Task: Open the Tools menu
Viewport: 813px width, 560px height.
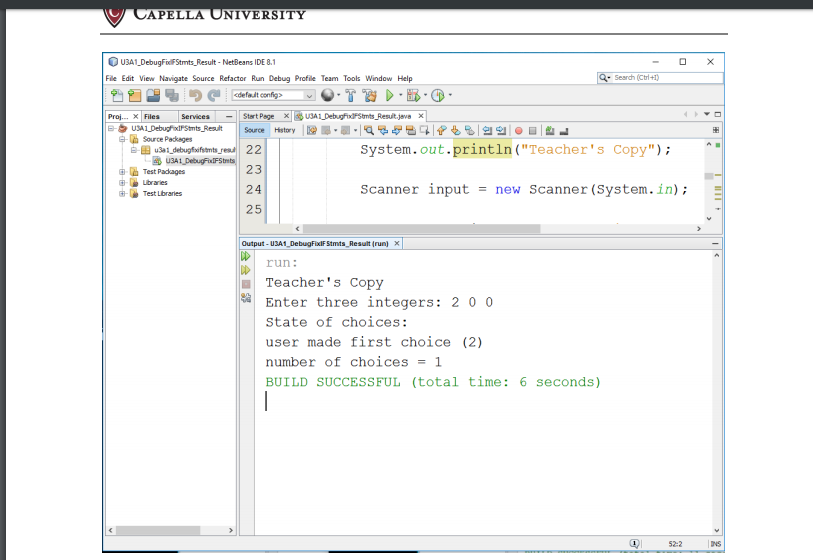Action: click(x=352, y=78)
